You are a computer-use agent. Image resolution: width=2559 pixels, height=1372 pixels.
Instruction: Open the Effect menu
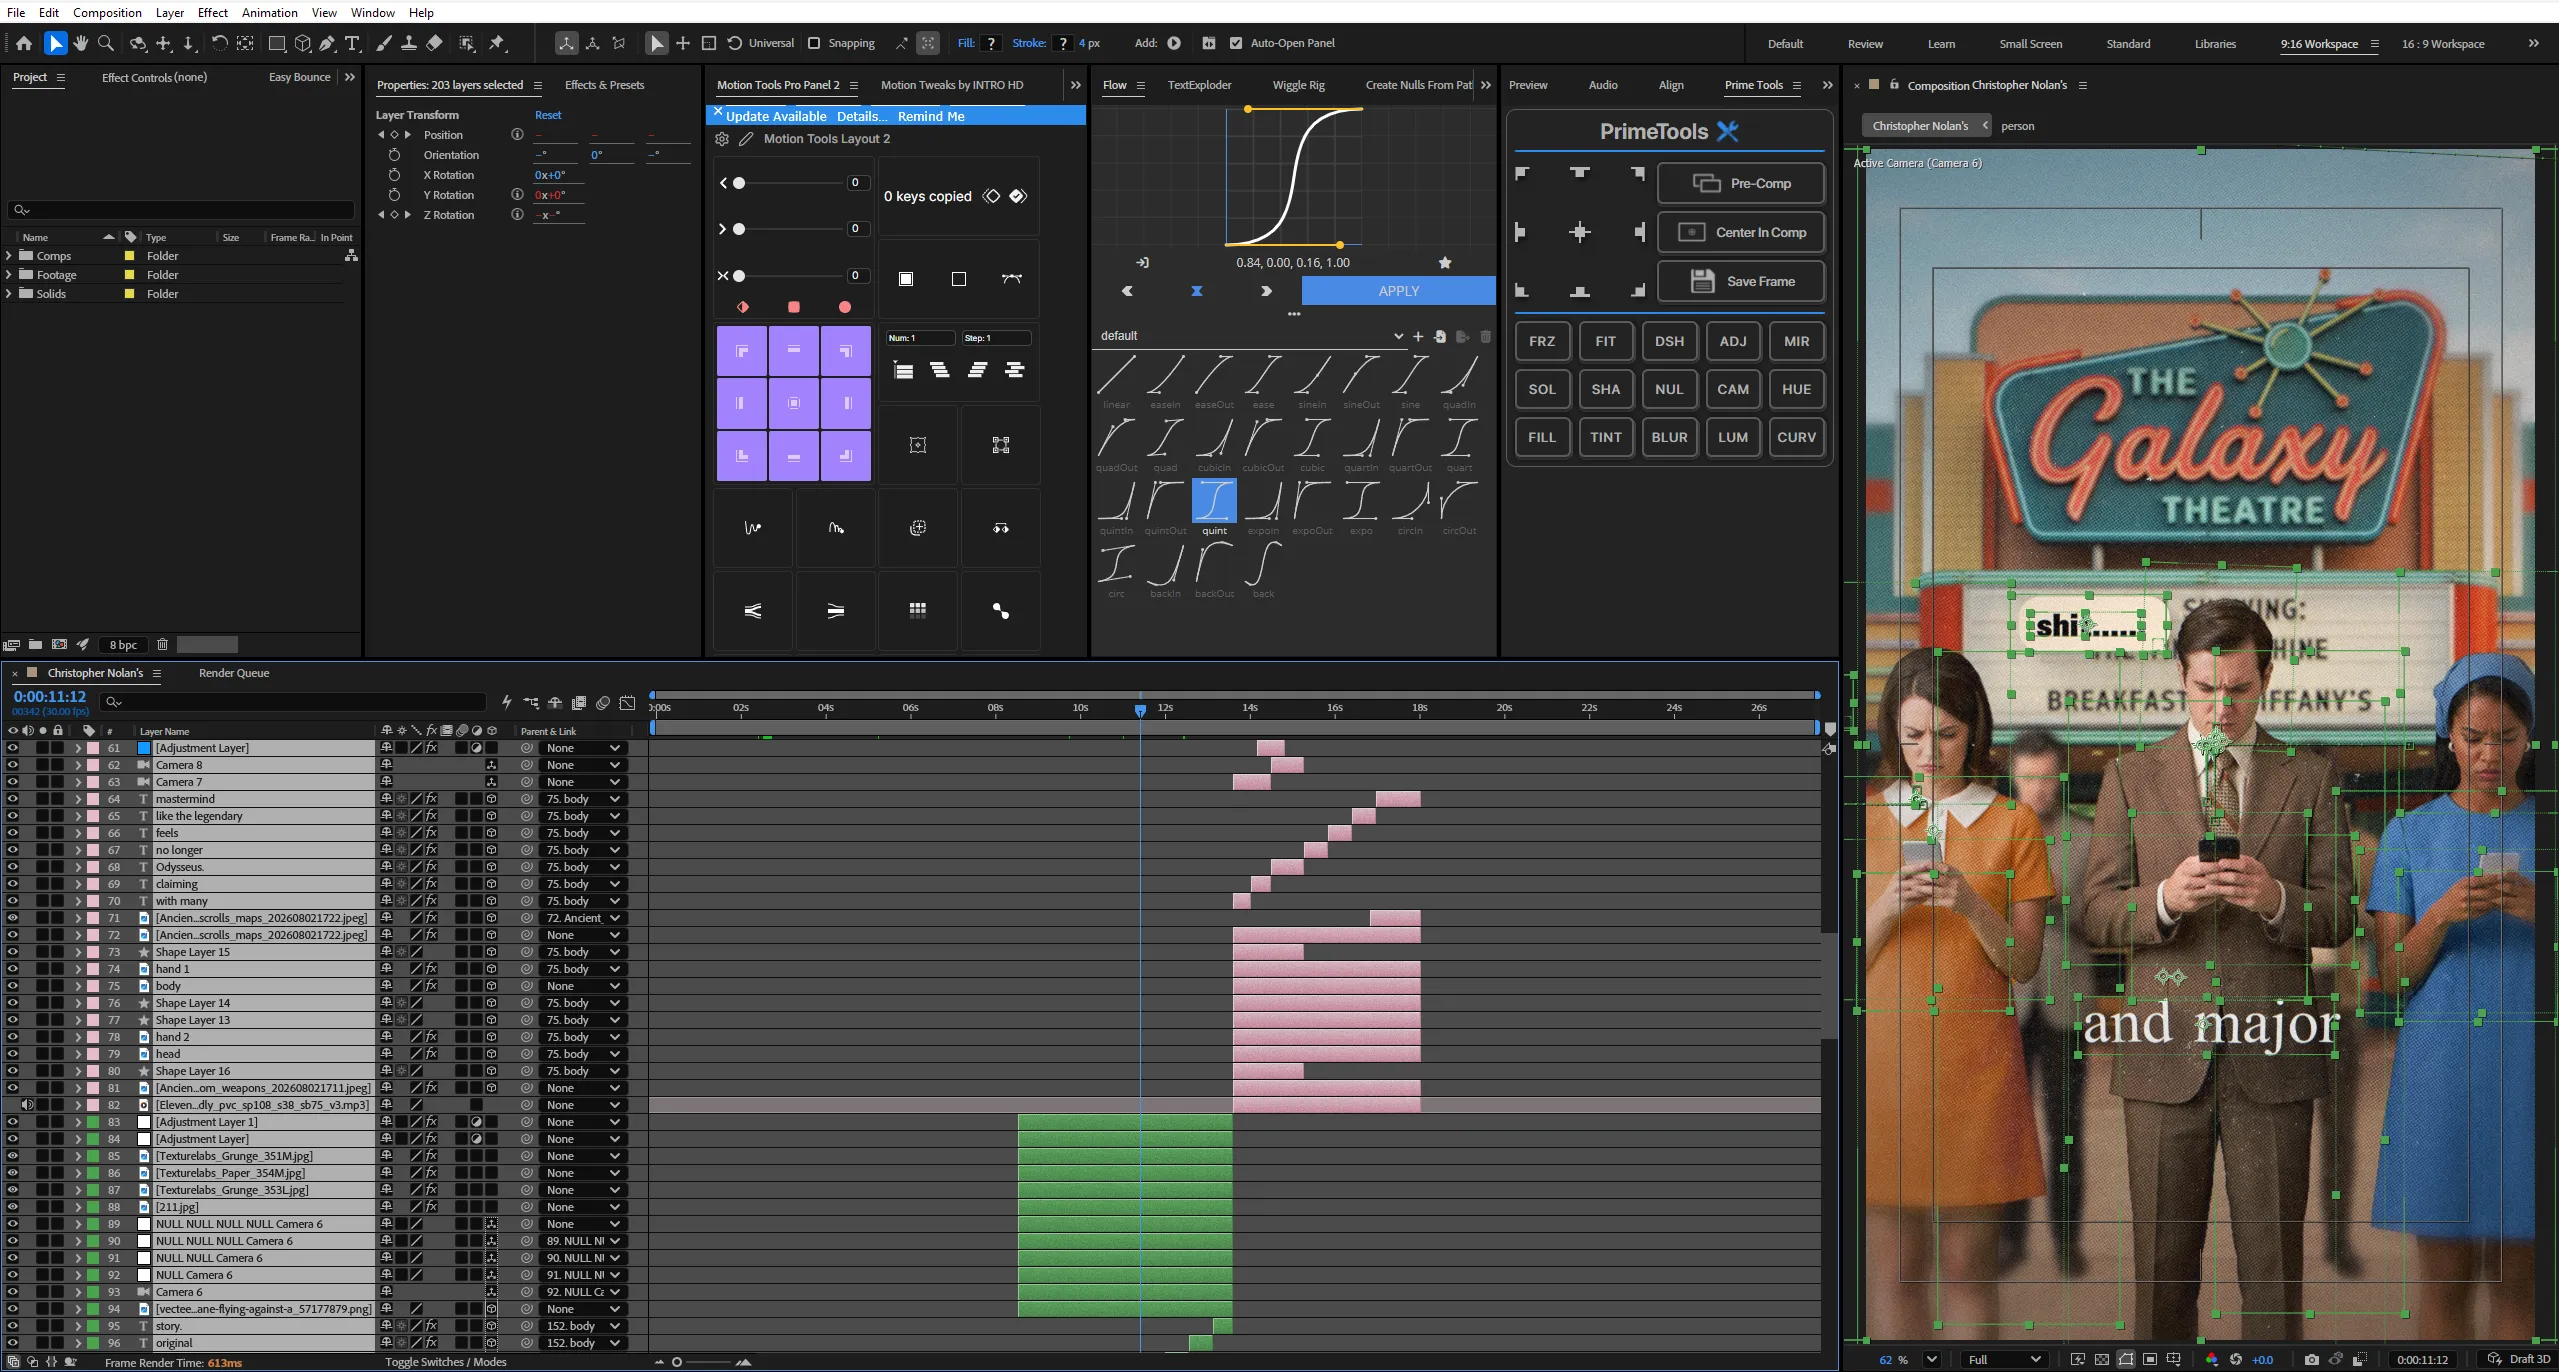point(212,12)
